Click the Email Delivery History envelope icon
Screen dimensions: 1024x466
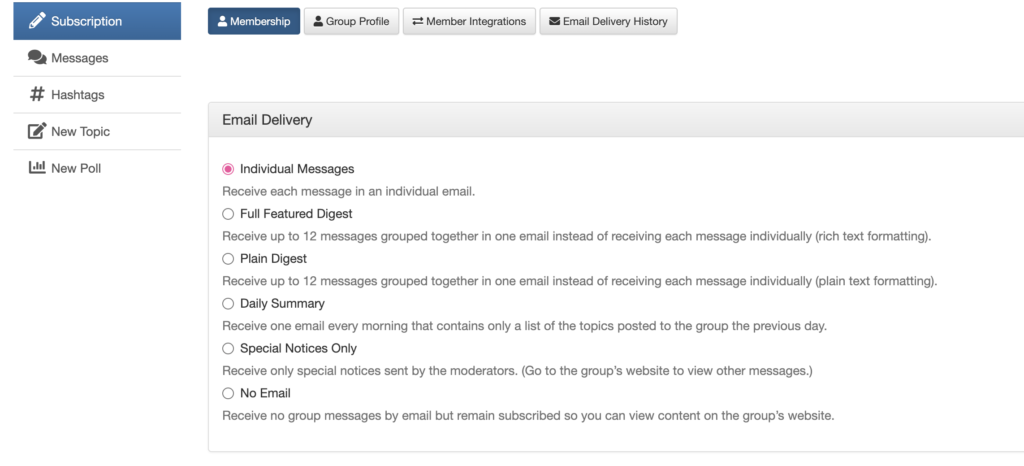point(554,22)
